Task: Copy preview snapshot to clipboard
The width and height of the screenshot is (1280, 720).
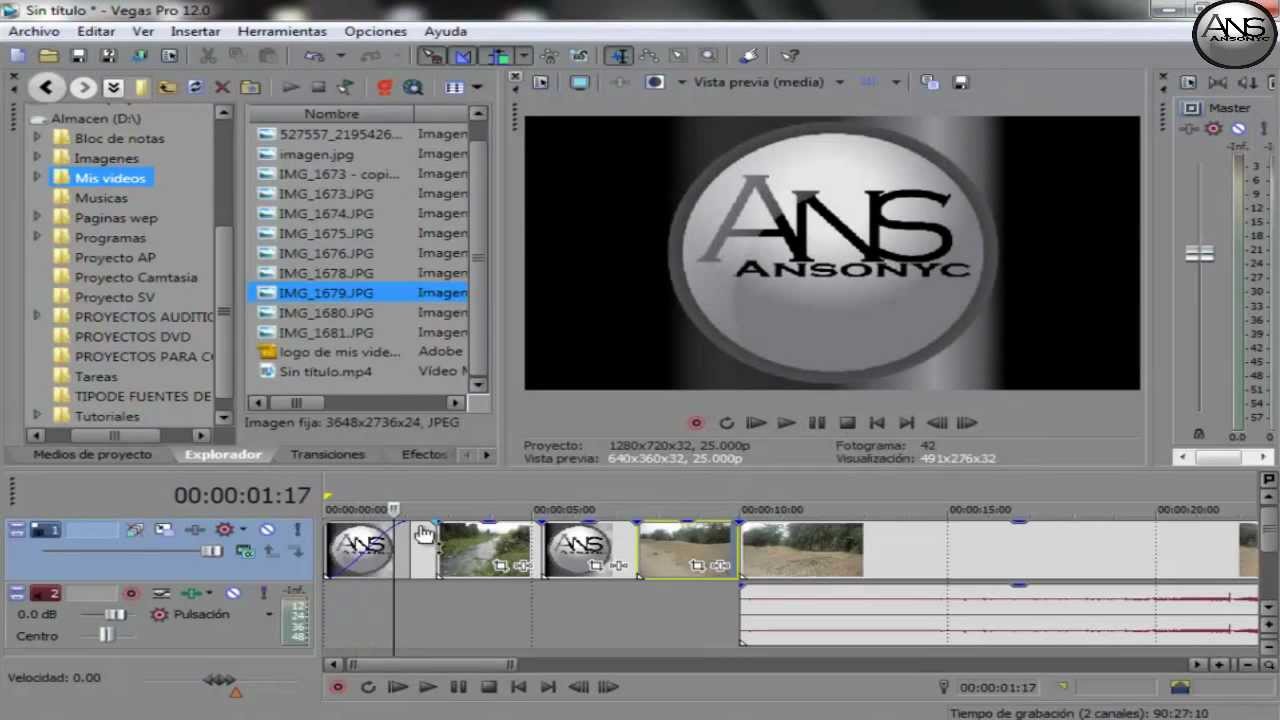Action: coord(929,82)
